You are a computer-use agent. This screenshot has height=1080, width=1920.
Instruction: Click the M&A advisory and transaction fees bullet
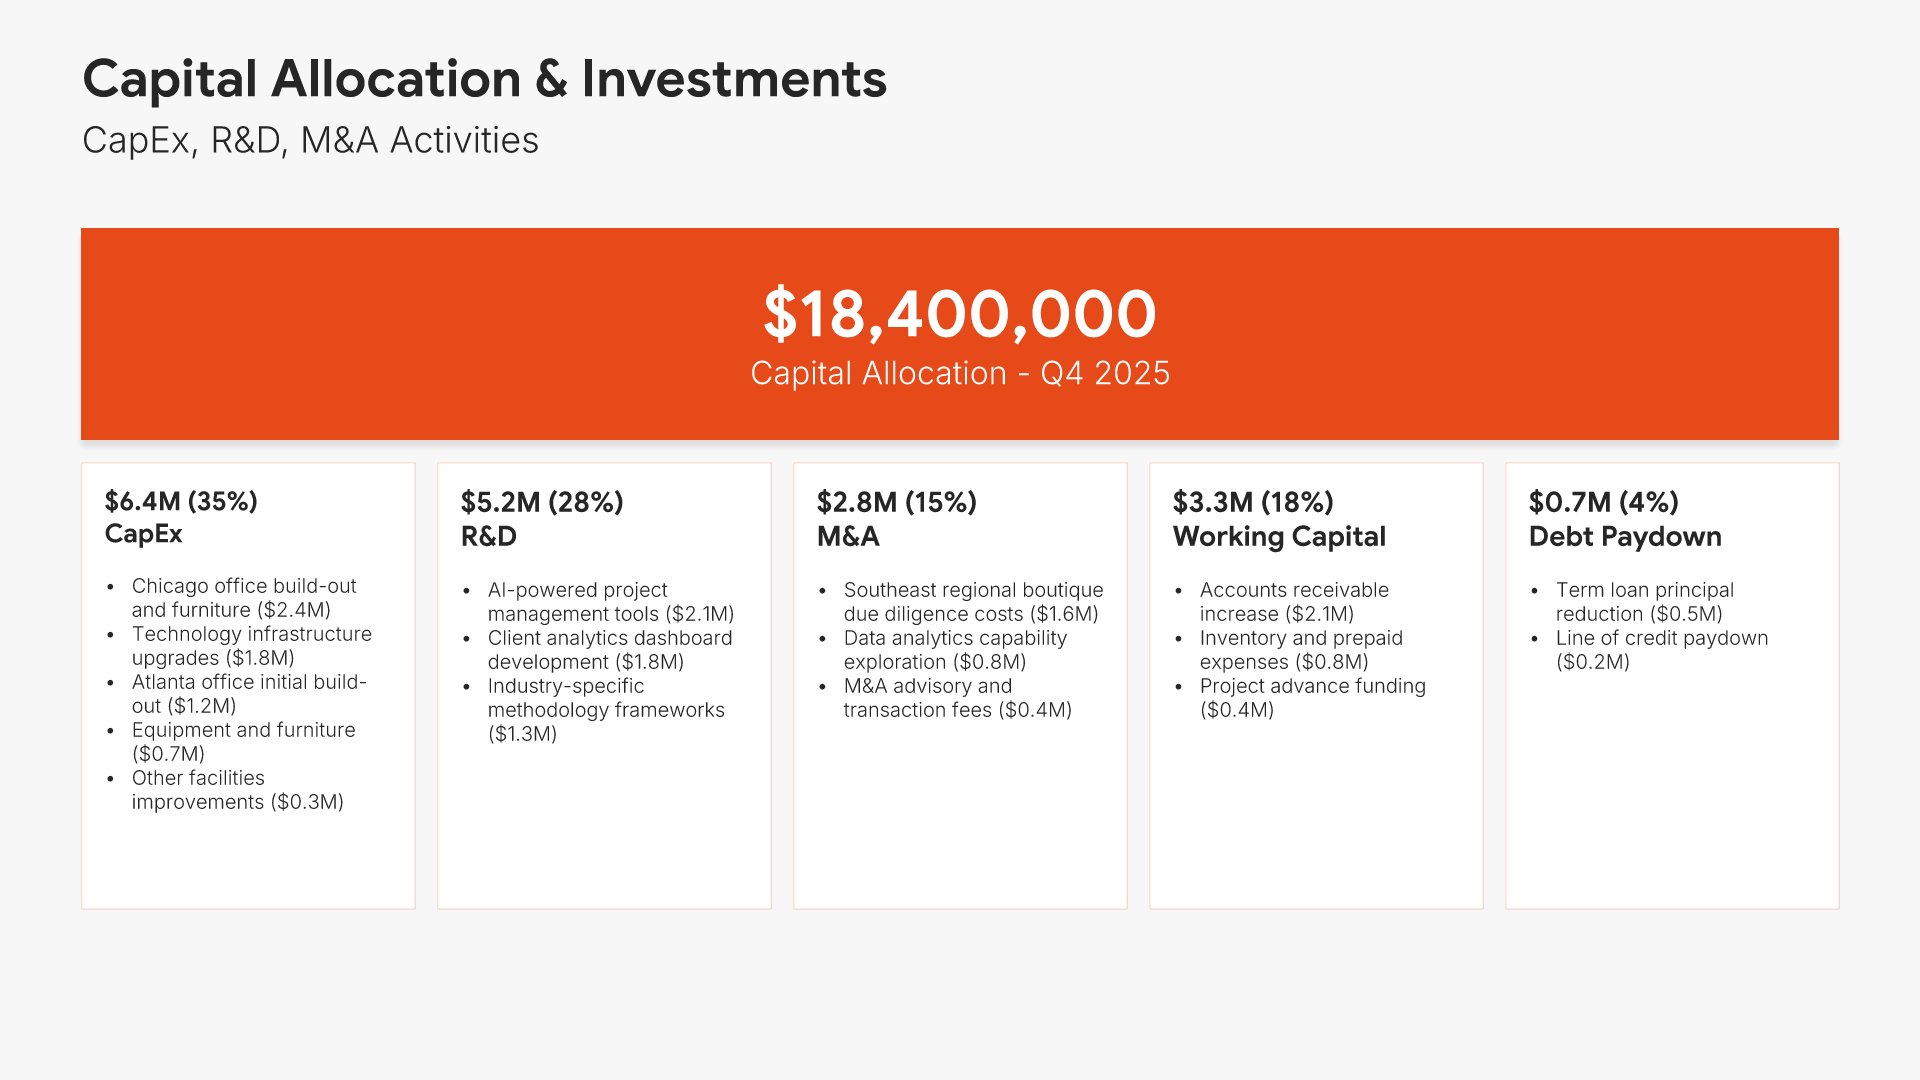[x=956, y=698]
